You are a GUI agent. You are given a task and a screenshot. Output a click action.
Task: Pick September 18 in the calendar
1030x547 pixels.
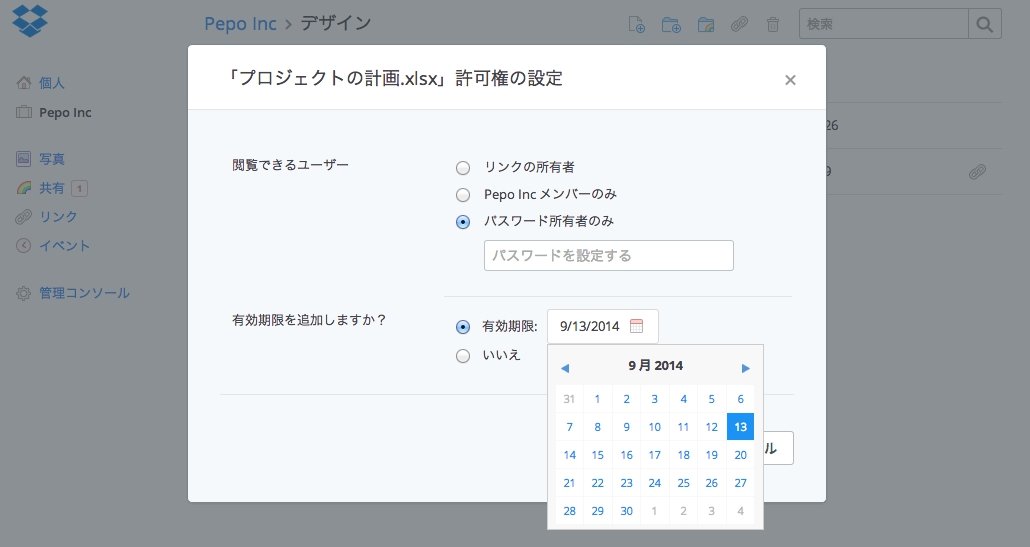[684, 455]
